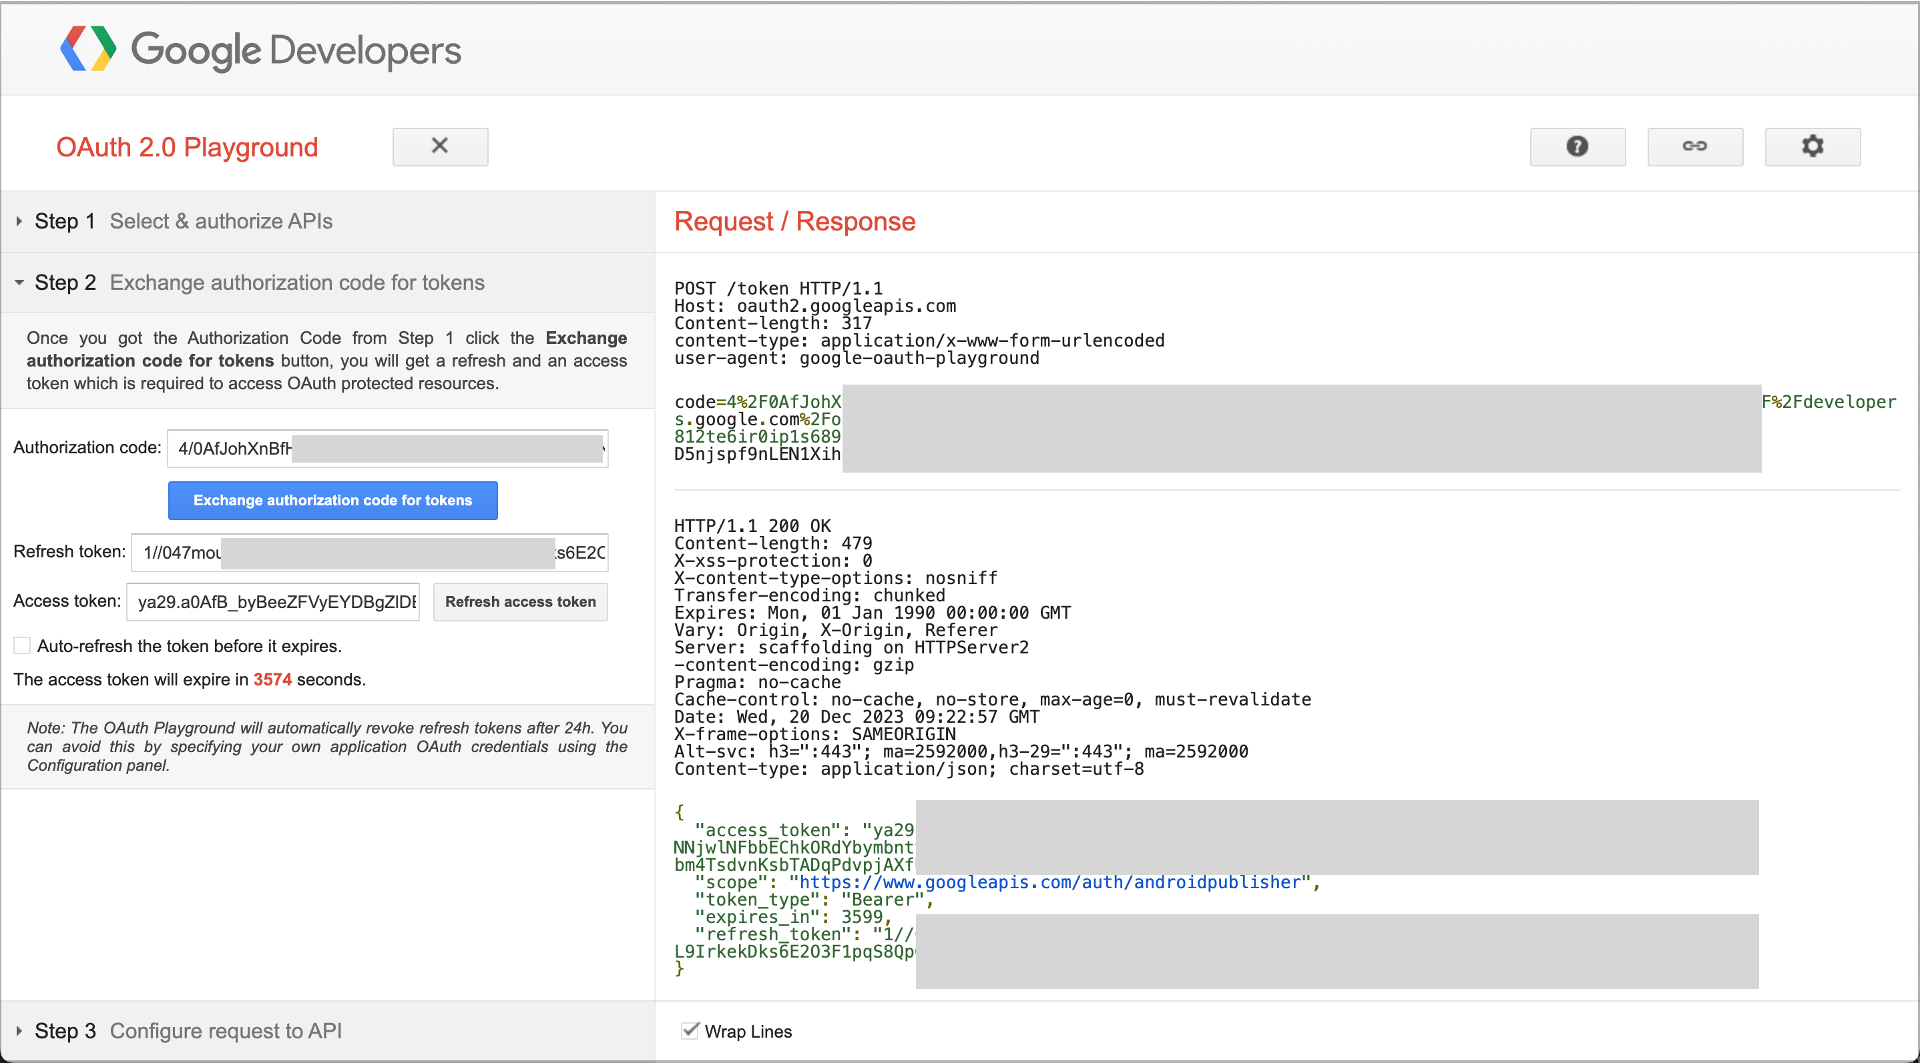Click the X-frame-options: SAMEORIGIN line
The height and width of the screenshot is (1064, 1920).
815,734
